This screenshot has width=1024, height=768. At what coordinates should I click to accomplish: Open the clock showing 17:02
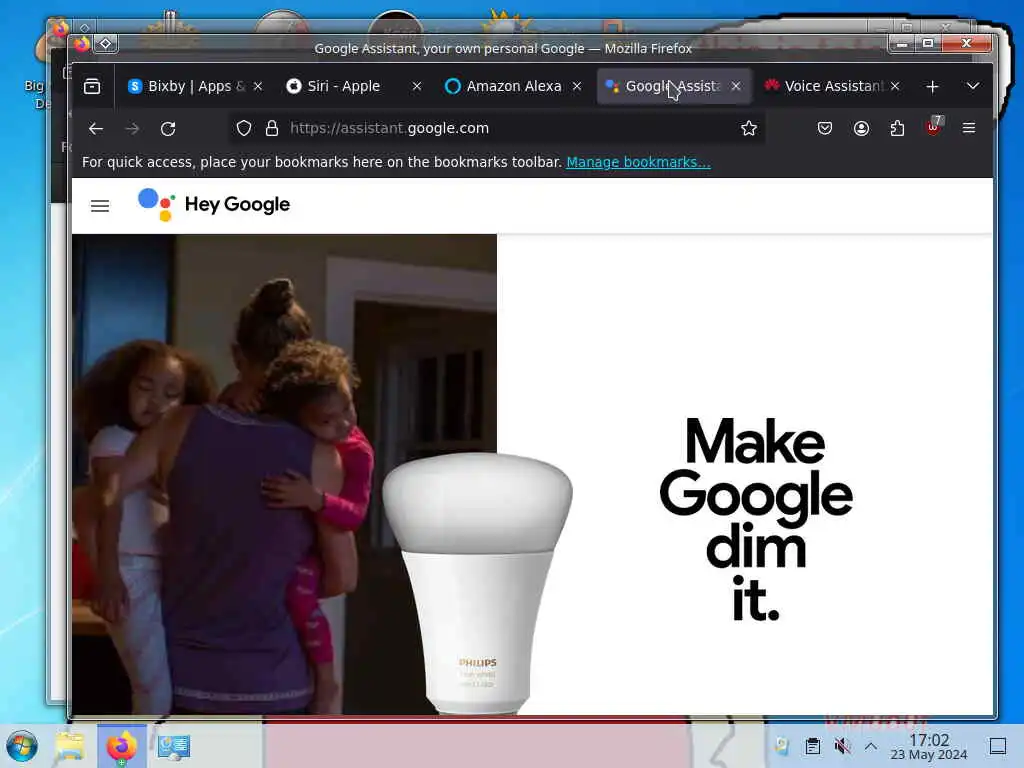pos(929,747)
